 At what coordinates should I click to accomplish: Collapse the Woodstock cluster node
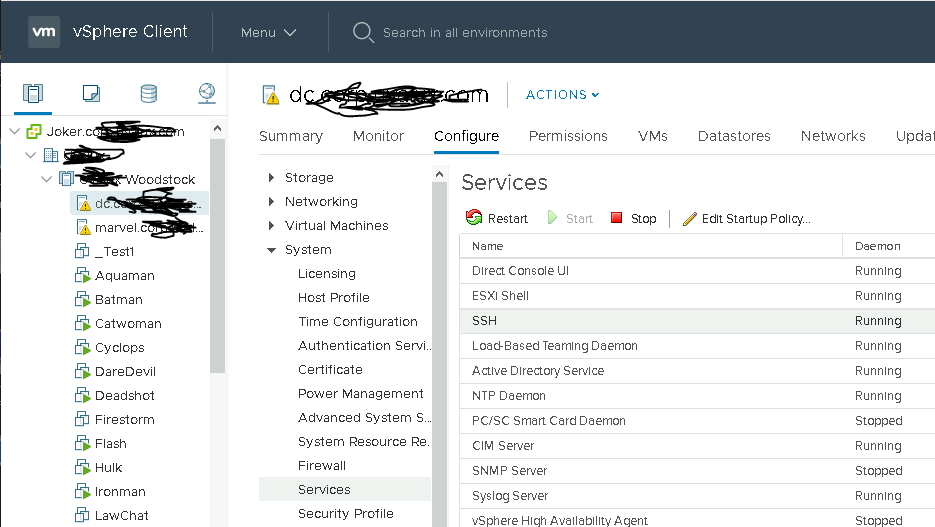[x=46, y=179]
